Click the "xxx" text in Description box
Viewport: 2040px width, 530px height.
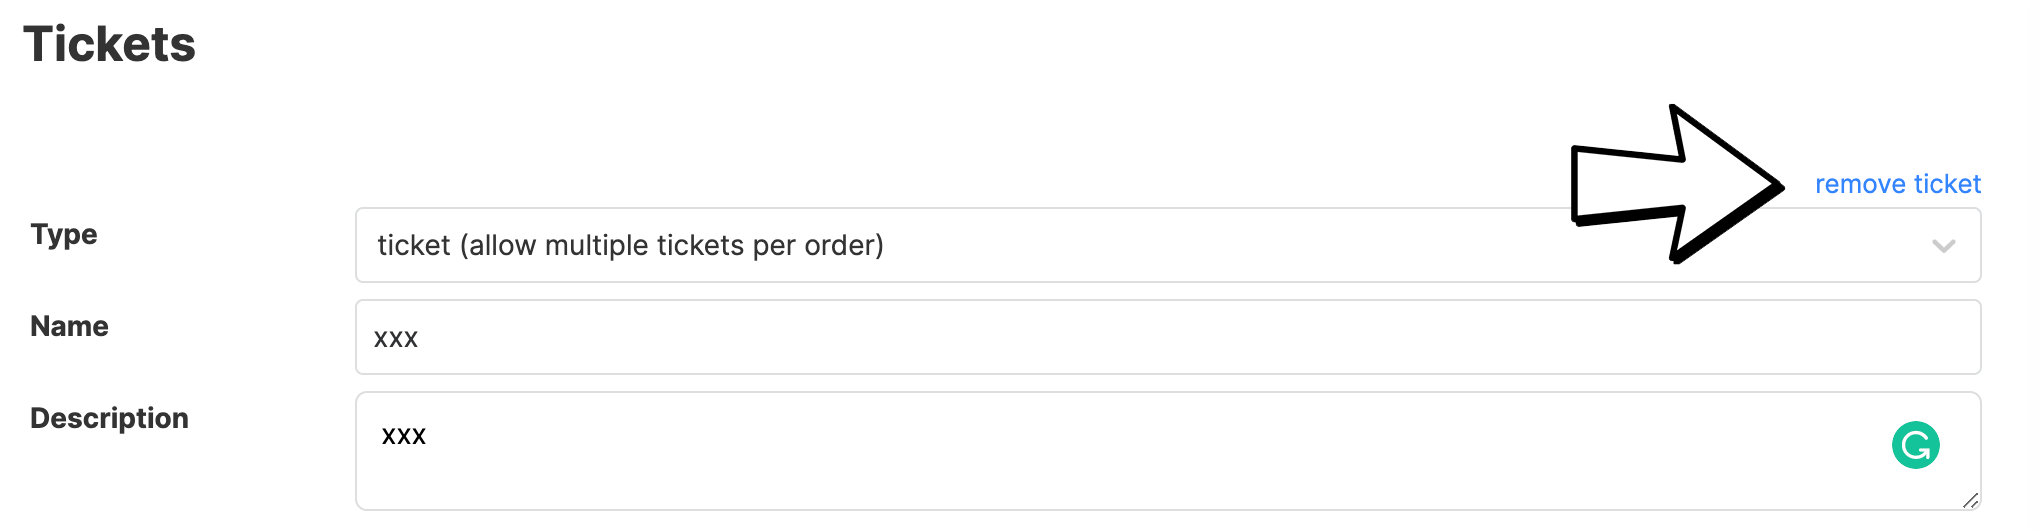point(404,436)
